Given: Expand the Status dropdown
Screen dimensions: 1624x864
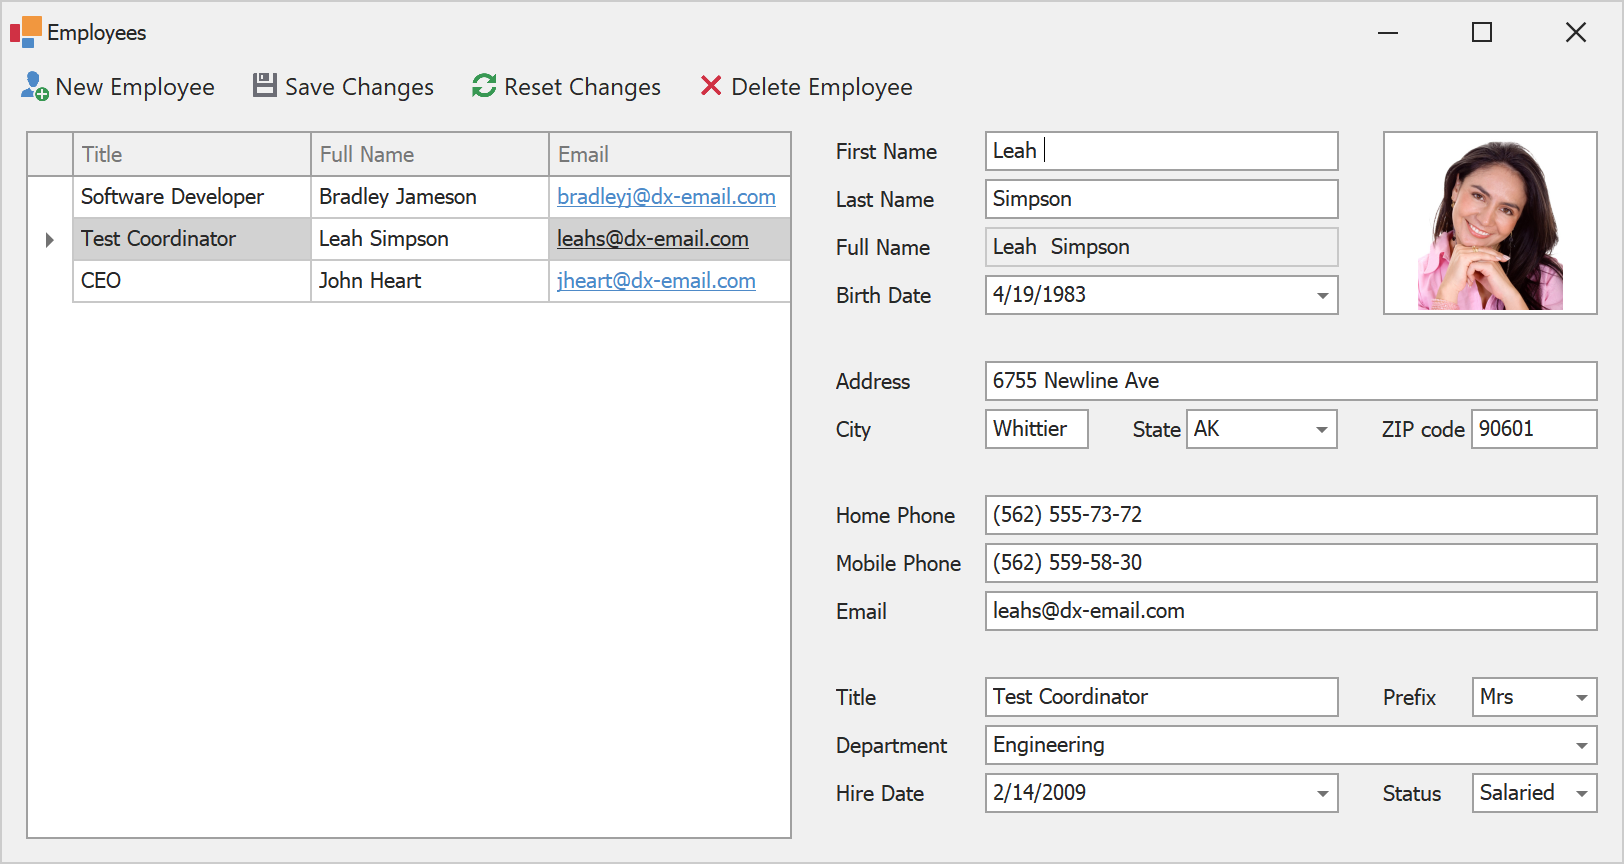Looking at the screenshot, I should [x=1581, y=794].
